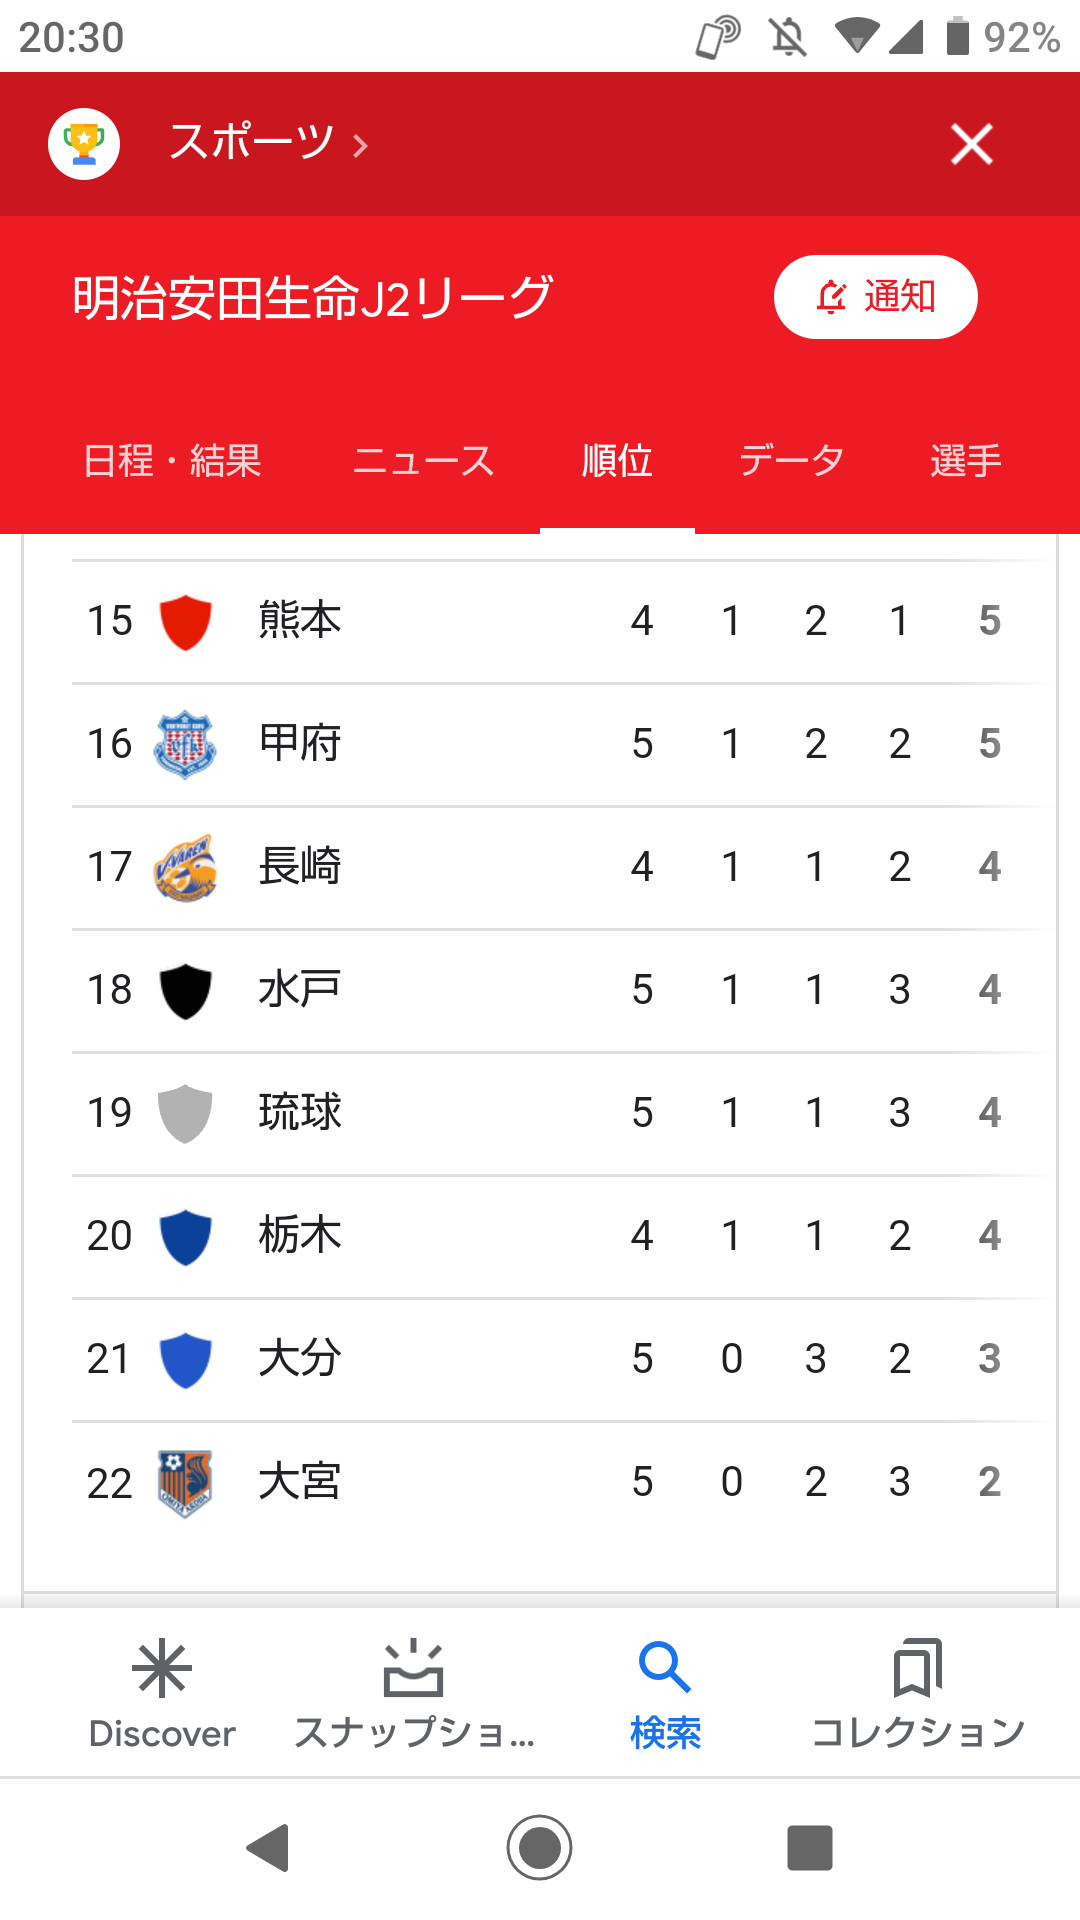Select the 順位 tab

[617, 461]
